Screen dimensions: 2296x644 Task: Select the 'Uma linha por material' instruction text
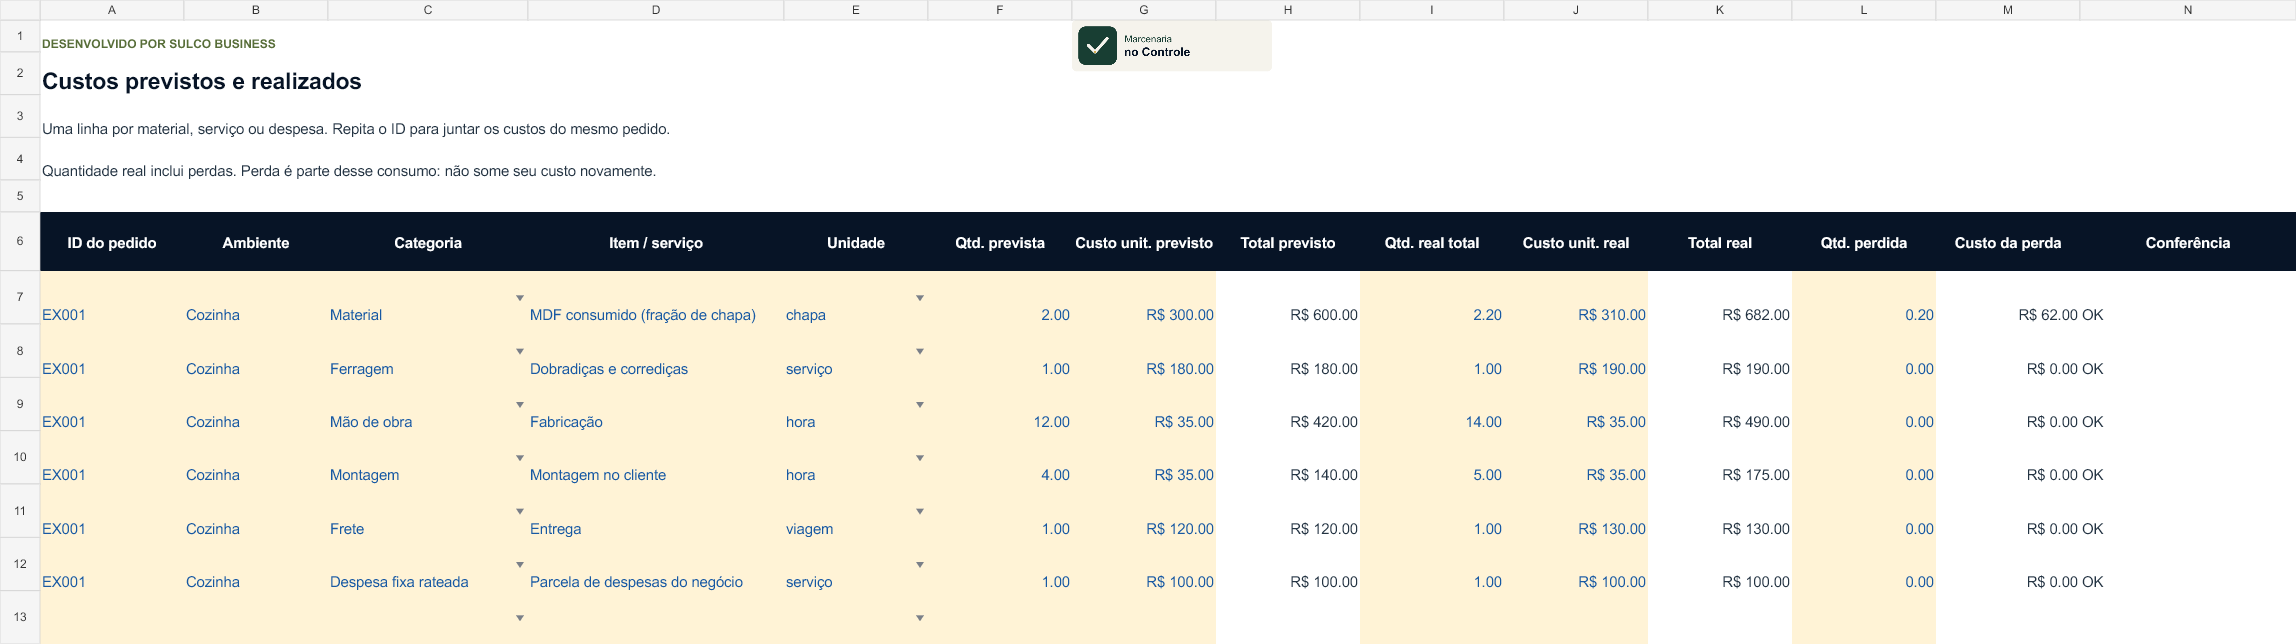click(x=356, y=129)
